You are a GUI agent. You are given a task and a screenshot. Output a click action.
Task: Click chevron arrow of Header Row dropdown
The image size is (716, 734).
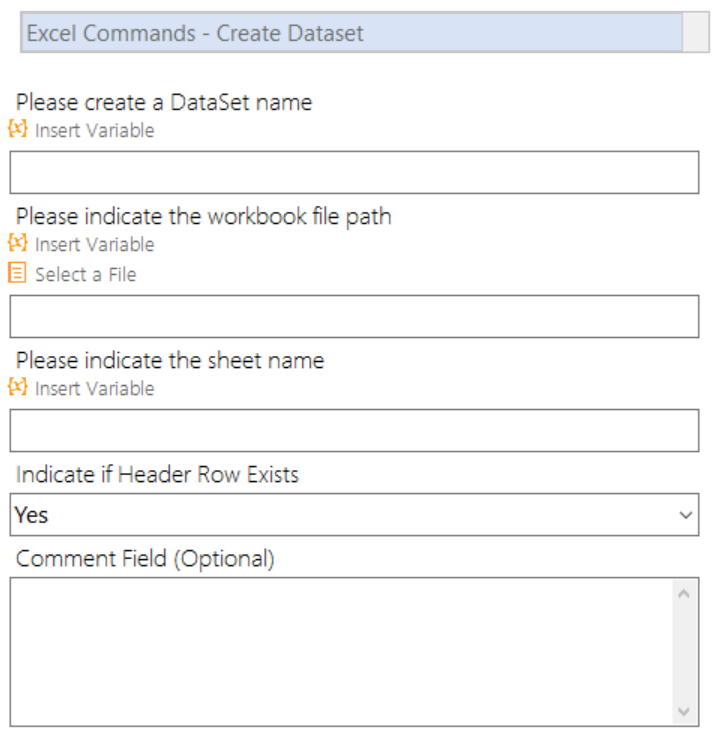(686, 515)
